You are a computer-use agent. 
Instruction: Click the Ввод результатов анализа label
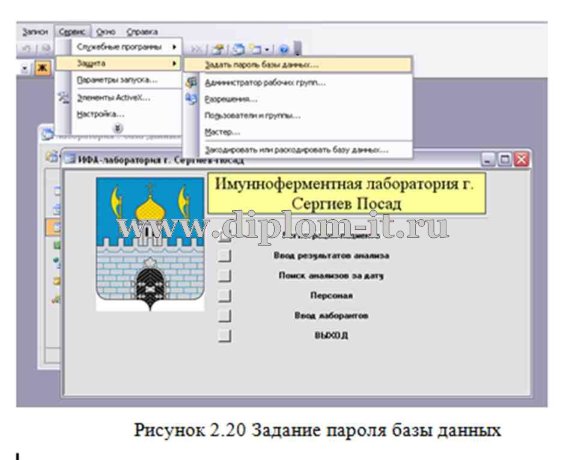[x=331, y=255]
